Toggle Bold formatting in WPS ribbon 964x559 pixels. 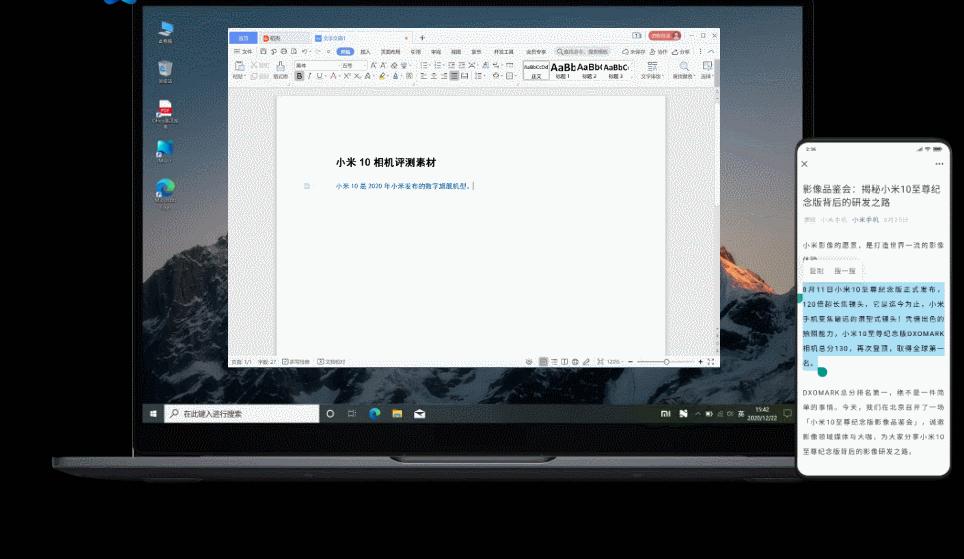(x=299, y=76)
